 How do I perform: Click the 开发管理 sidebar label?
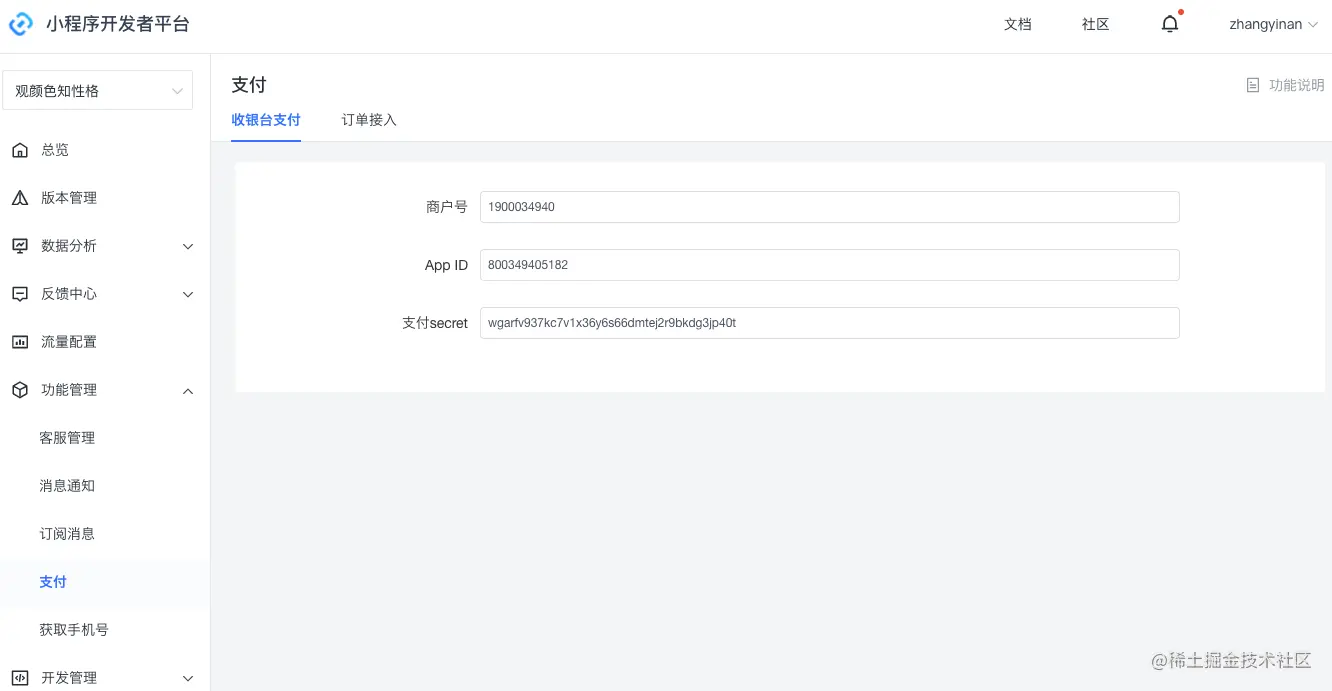pyautogui.click(x=69, y=678)
